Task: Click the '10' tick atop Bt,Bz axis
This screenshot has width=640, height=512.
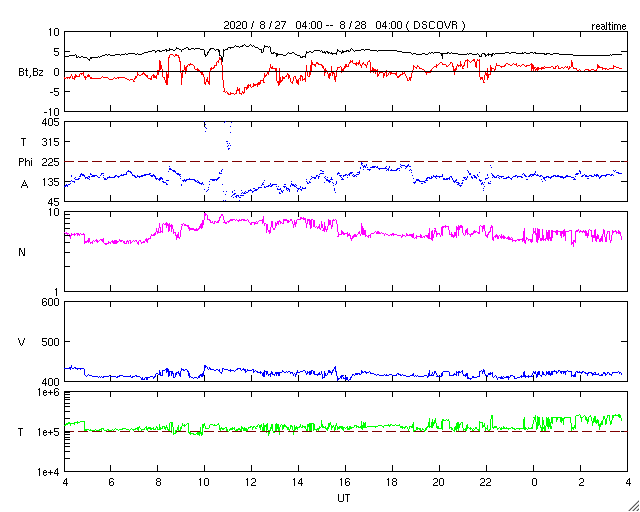Action: pos(53,32)
